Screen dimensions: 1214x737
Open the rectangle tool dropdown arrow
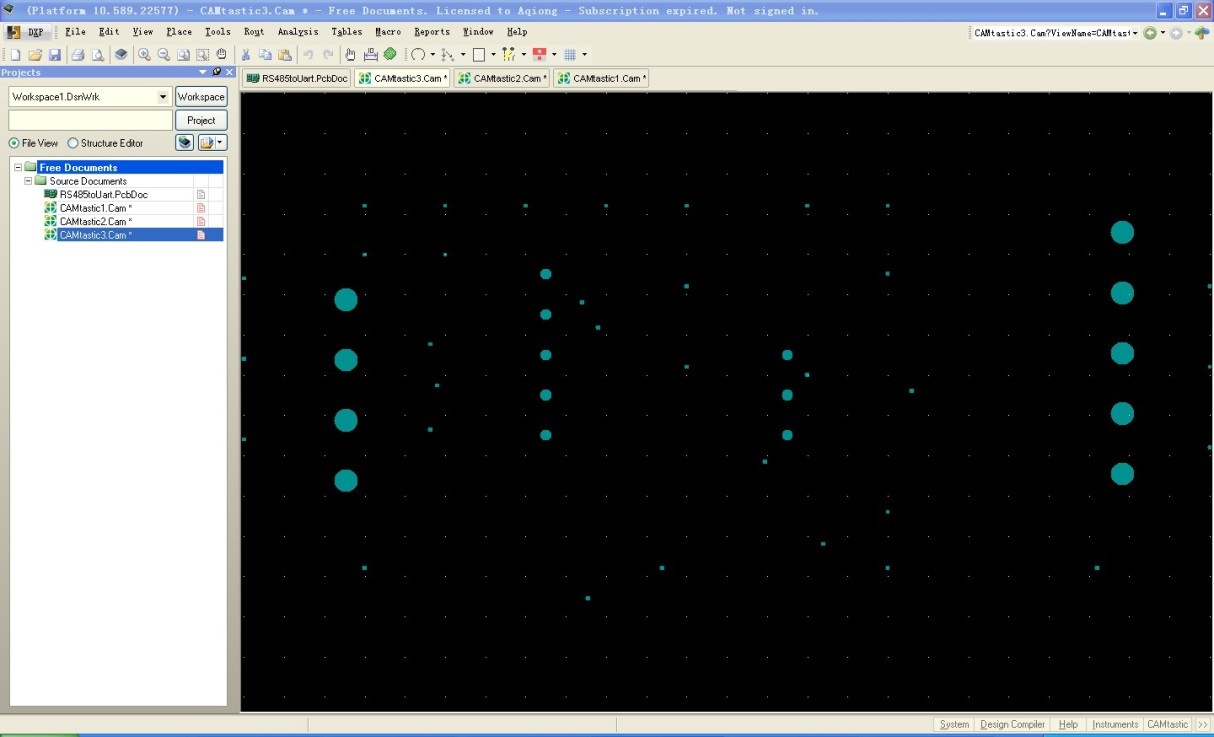click(x=494, y=54)
